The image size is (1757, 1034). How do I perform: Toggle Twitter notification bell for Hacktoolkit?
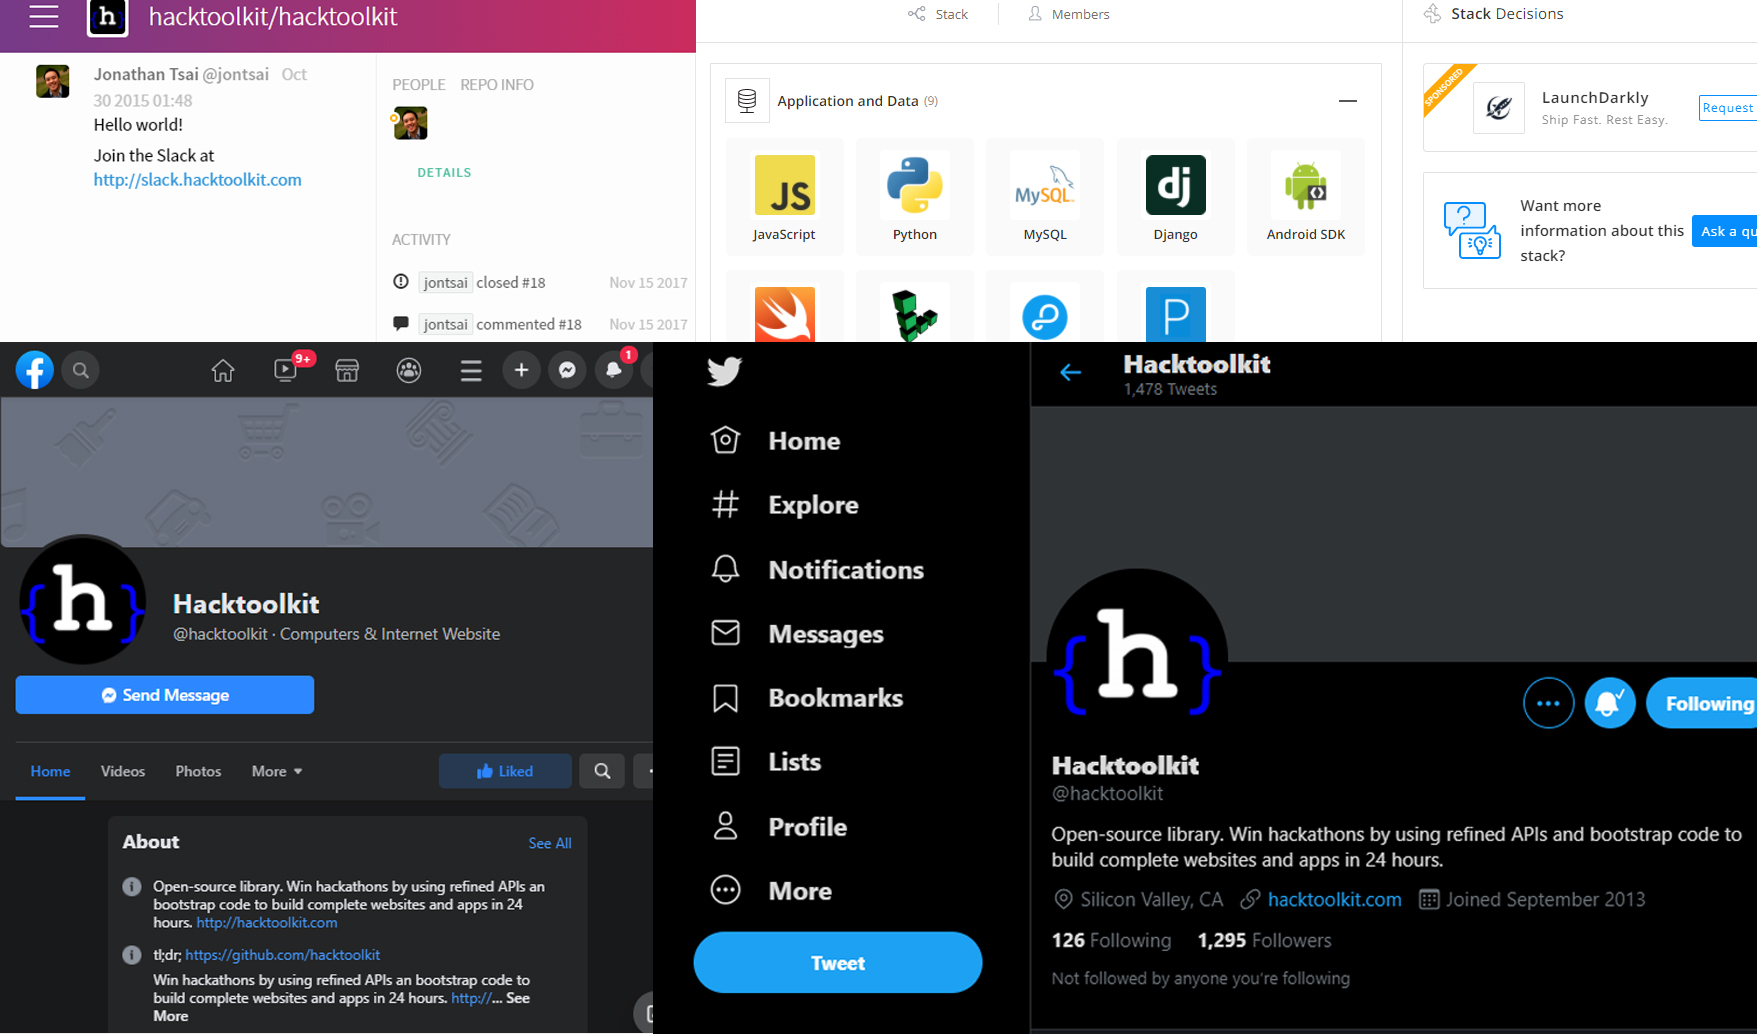point(1610,704)
